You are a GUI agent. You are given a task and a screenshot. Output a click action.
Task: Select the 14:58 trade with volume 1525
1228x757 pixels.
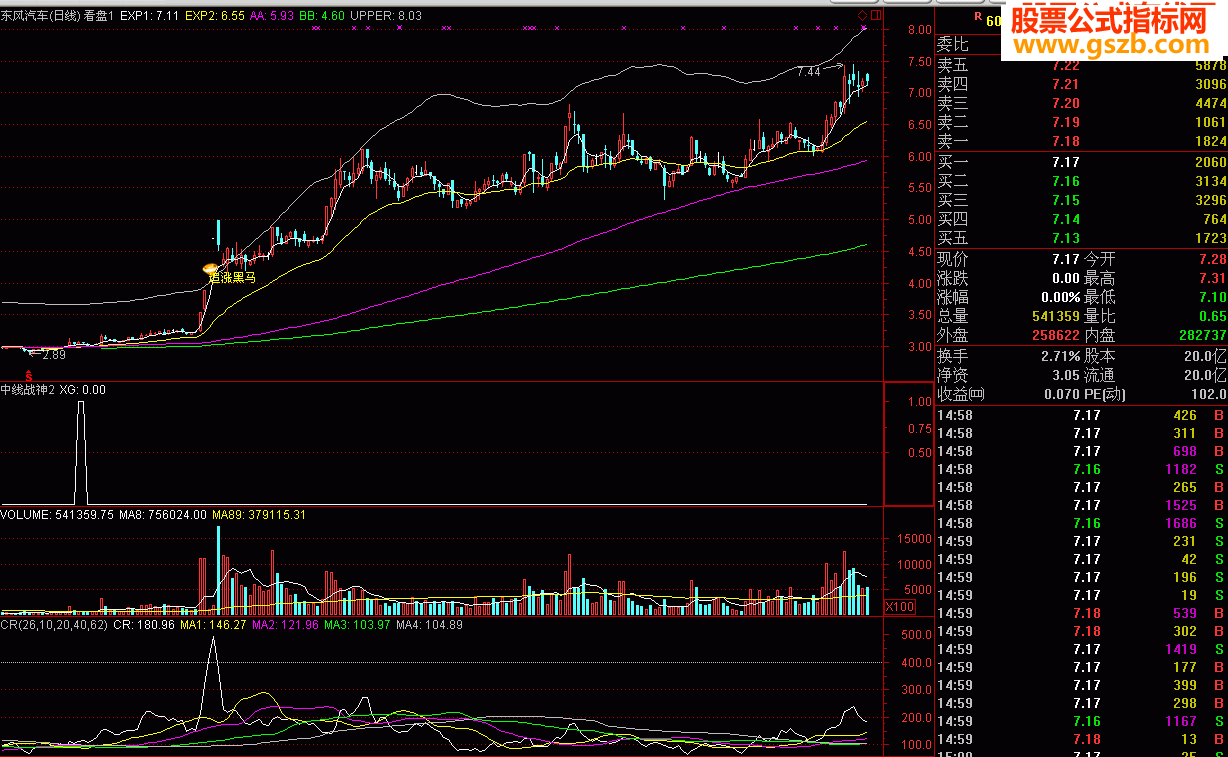pyautogui.click(x=1081, y=505)
